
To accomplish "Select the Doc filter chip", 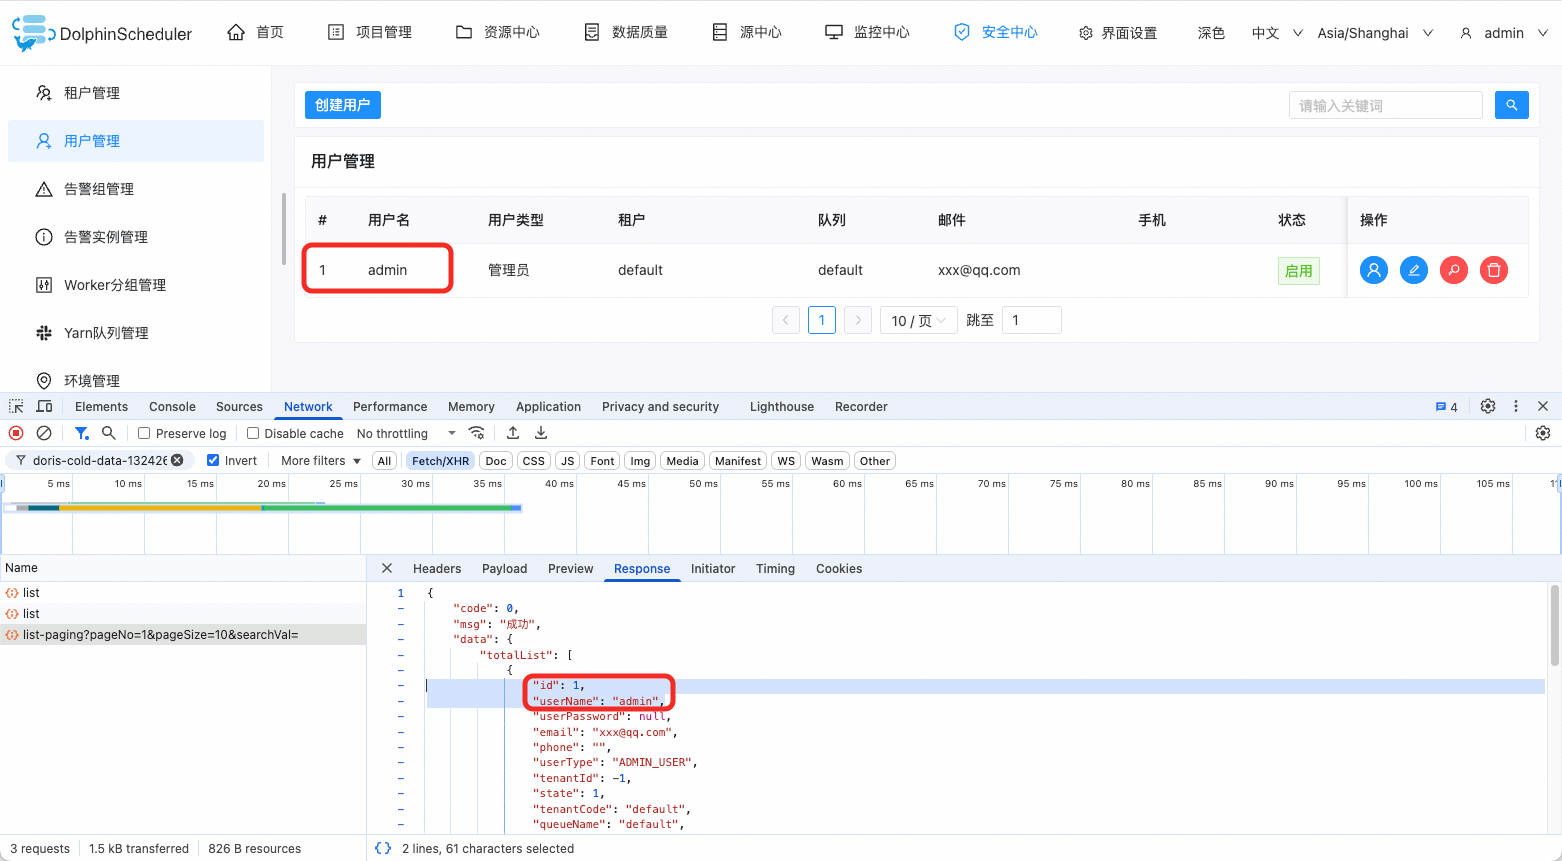I will [x=496, y=461].
